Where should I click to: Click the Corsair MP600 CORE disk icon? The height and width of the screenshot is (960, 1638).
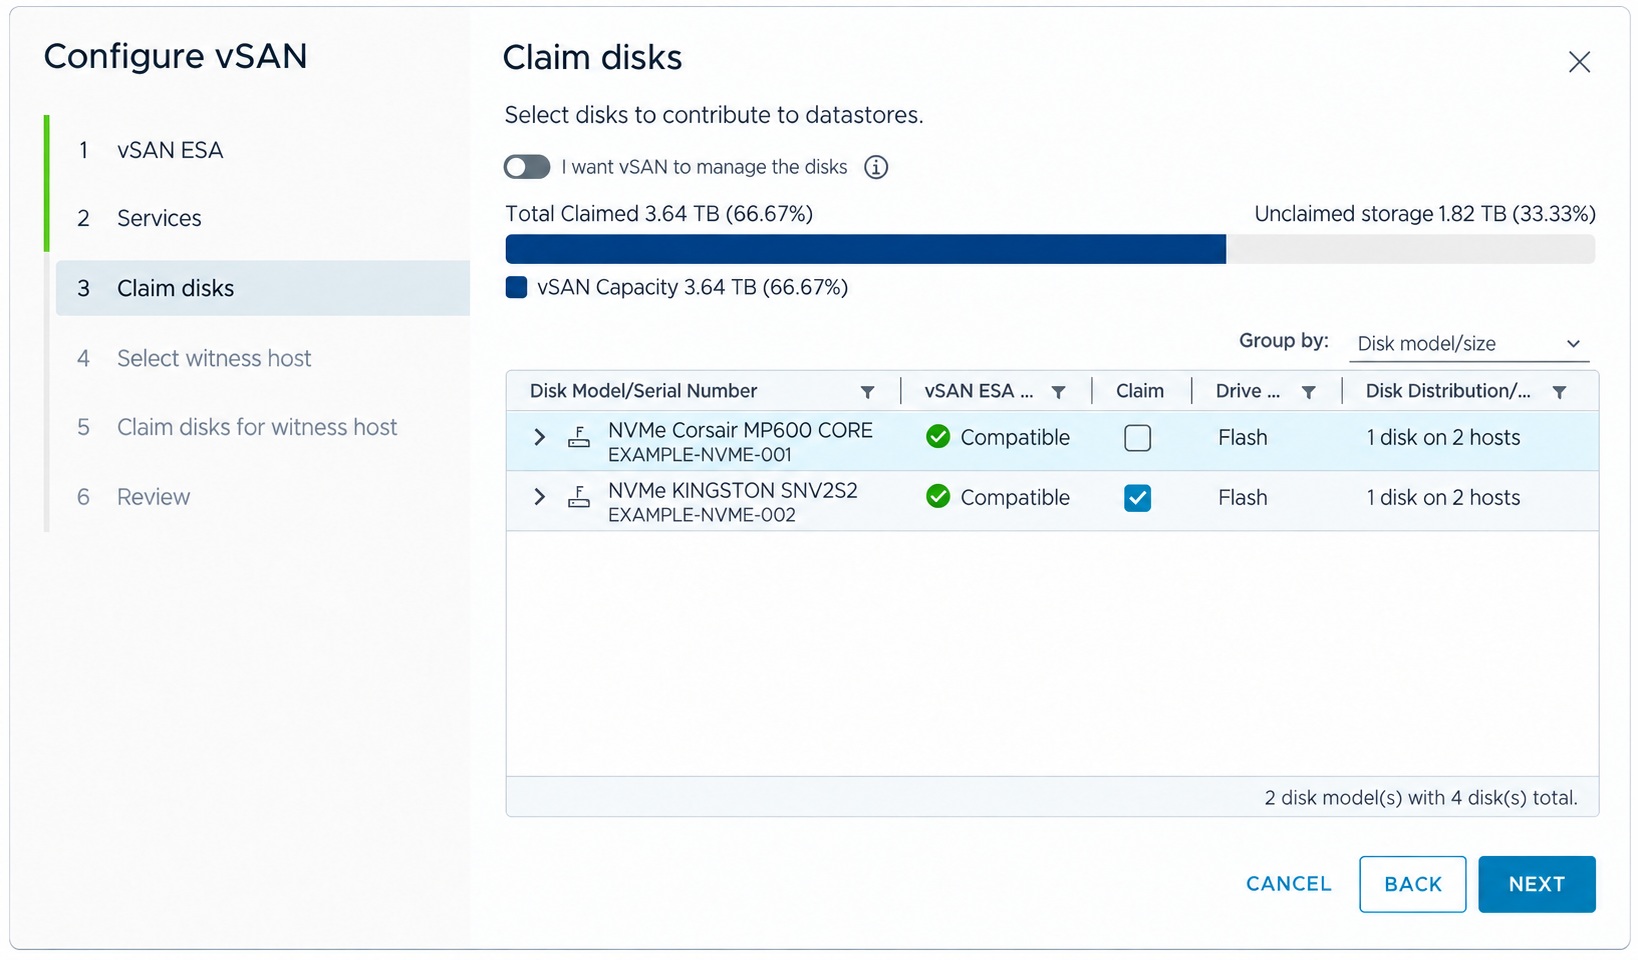coord(579,437)
